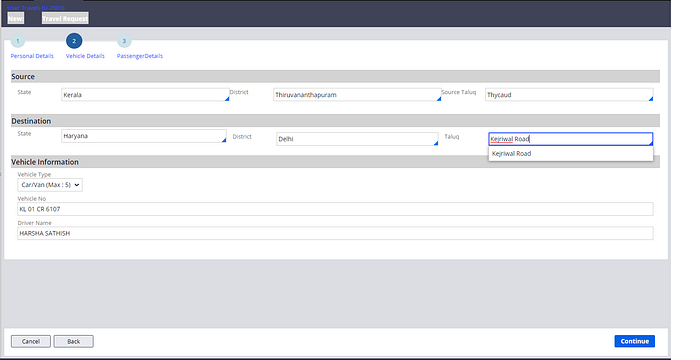Click Destination District field Delhi
The image size is (700, 360).
tap(357, 139)
